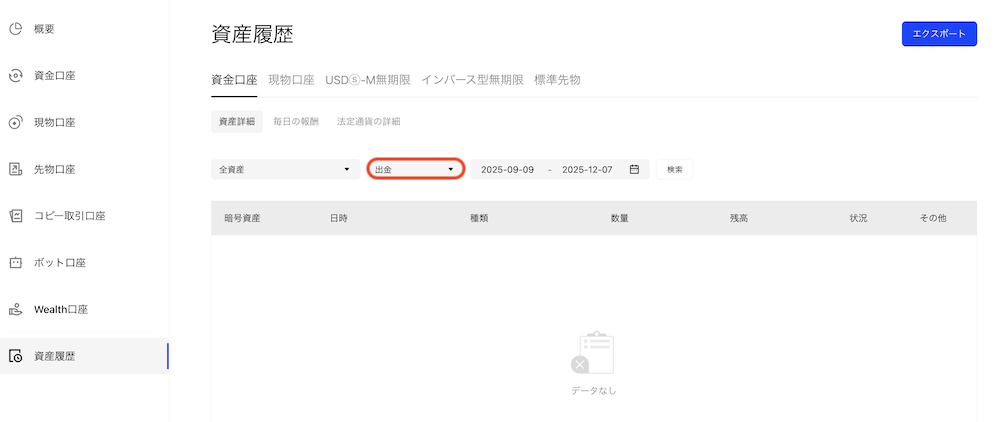Open the 出金 transaction type dropdown
The width and height of the screenshot is (1000, 422).
pos(414,170)
